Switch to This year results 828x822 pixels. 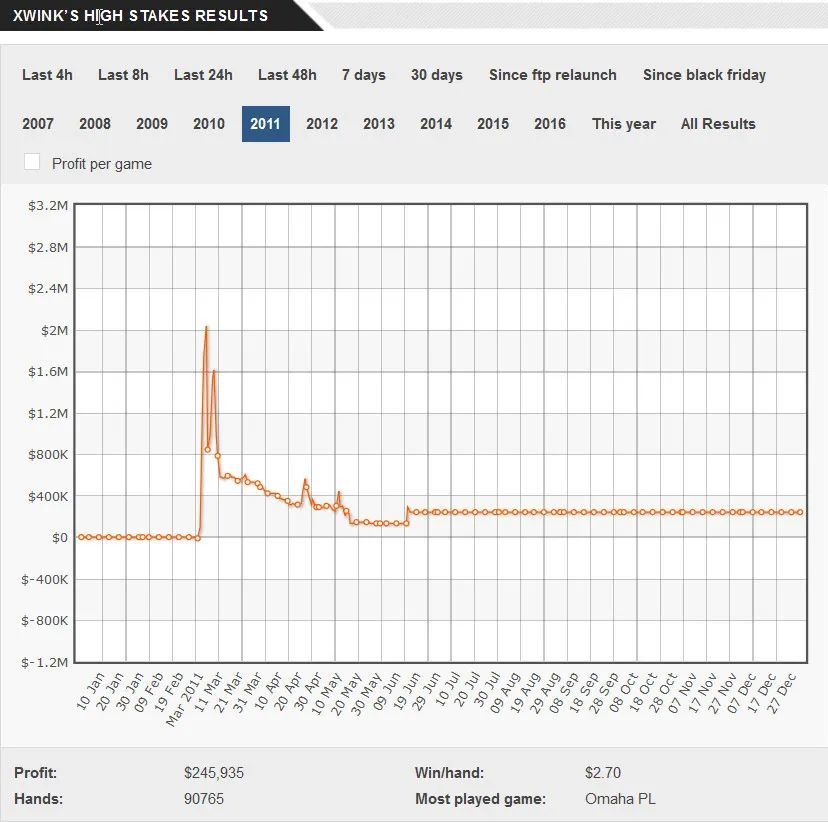point(624,124)
